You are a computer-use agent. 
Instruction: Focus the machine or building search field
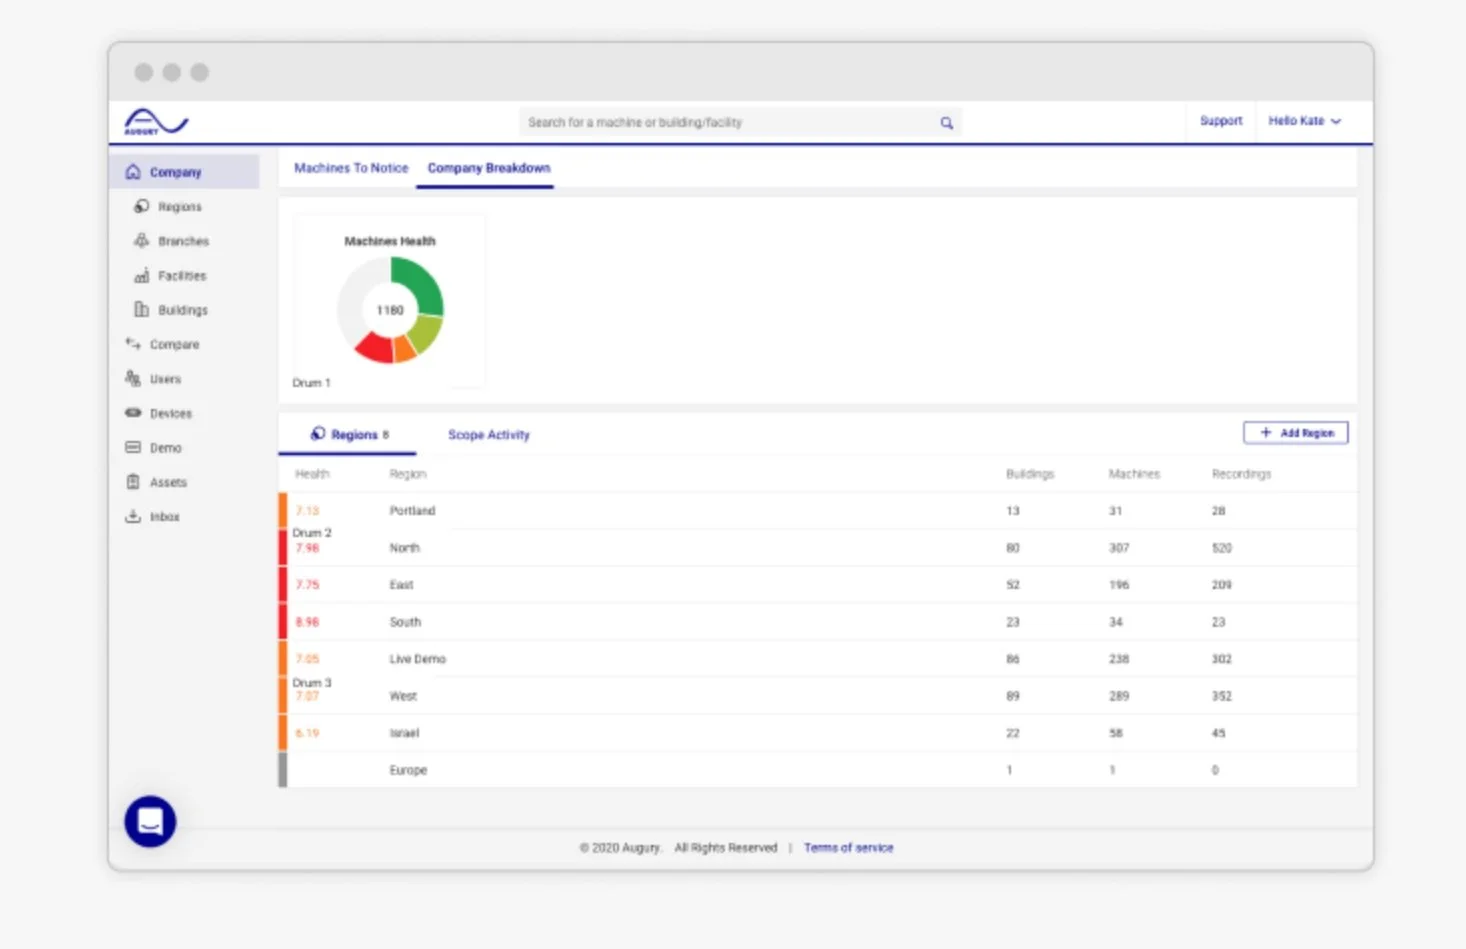tap(740, 123)
